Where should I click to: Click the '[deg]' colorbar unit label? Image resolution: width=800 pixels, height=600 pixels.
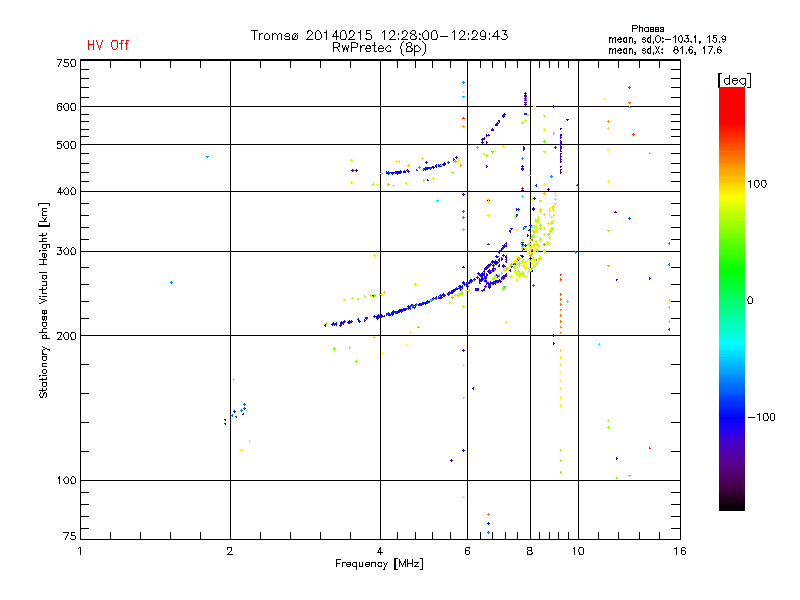point(735,81)
